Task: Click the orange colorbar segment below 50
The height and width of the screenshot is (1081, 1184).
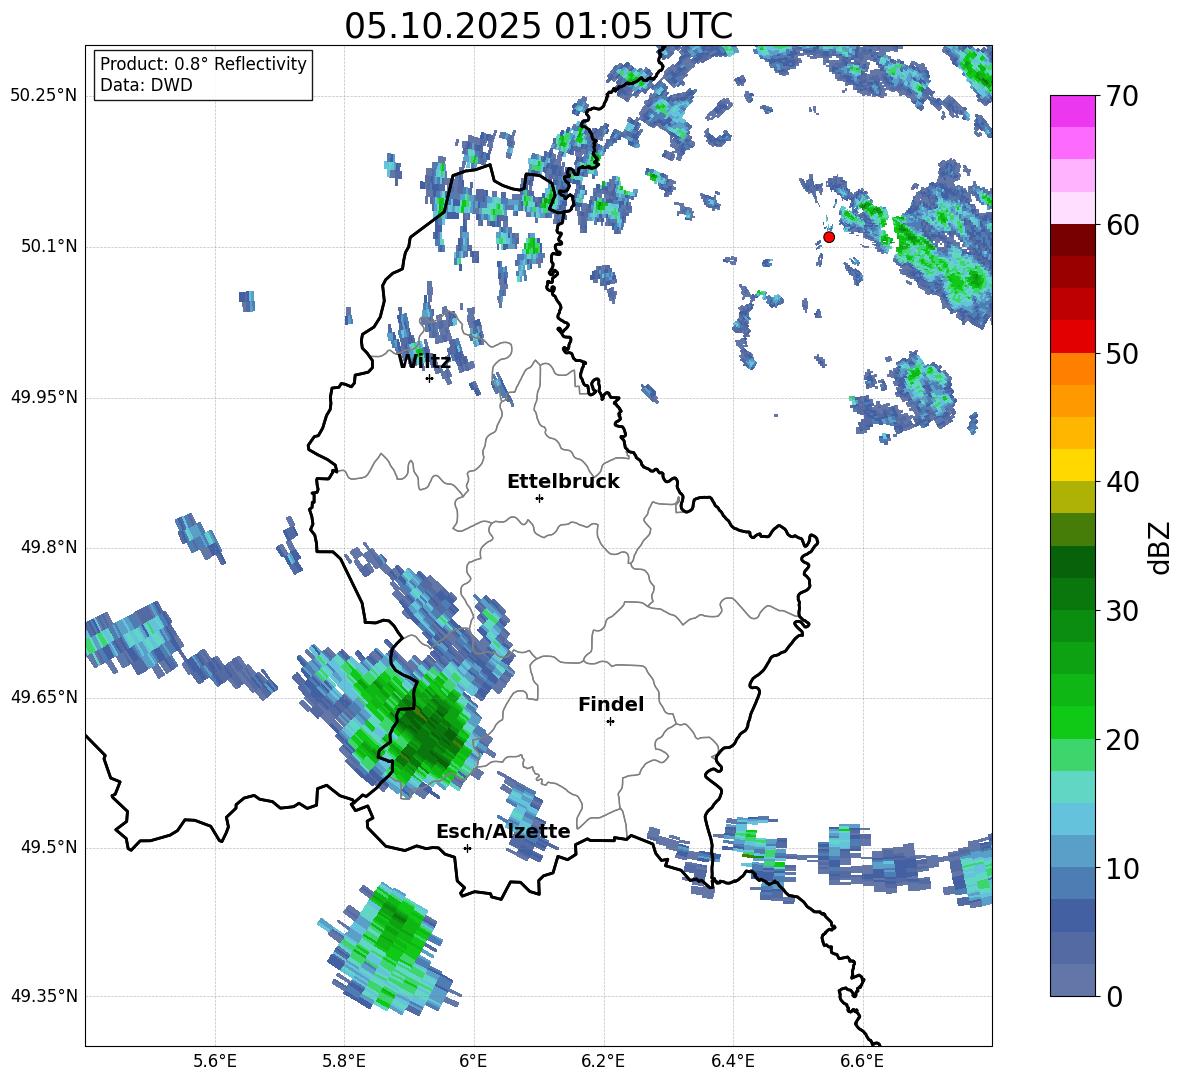Action: click(x=1072, y=368)
